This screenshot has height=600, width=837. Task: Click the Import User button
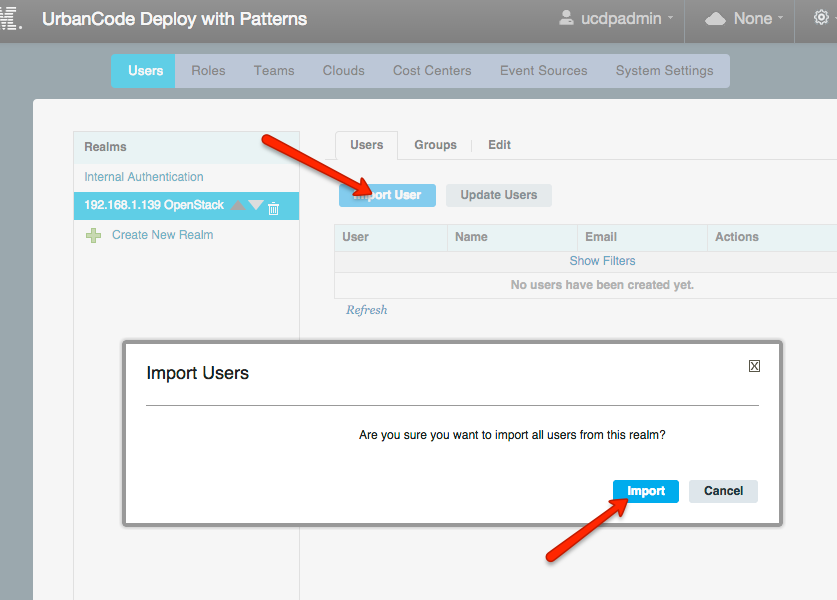[x=388, y=195]
